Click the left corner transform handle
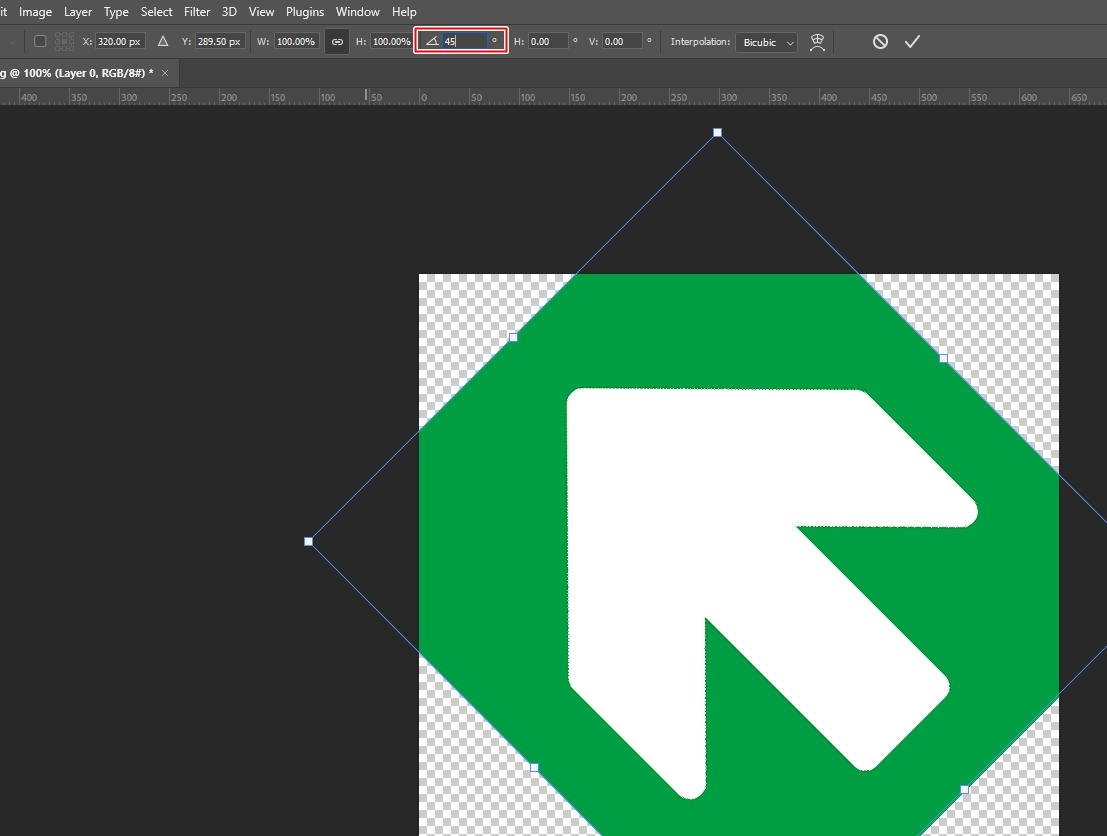This screenshot has width=1107, height=836. coord(309,542)
